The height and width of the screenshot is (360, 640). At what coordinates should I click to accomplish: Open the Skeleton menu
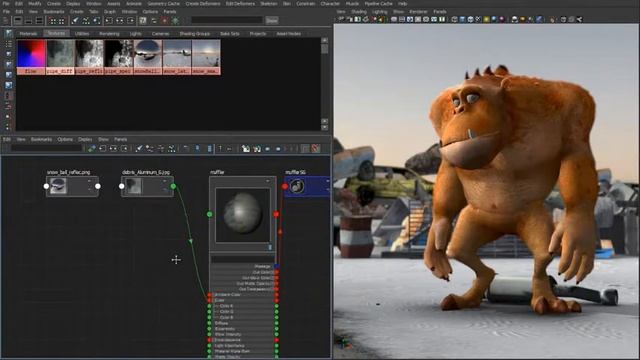pos(269,4)
